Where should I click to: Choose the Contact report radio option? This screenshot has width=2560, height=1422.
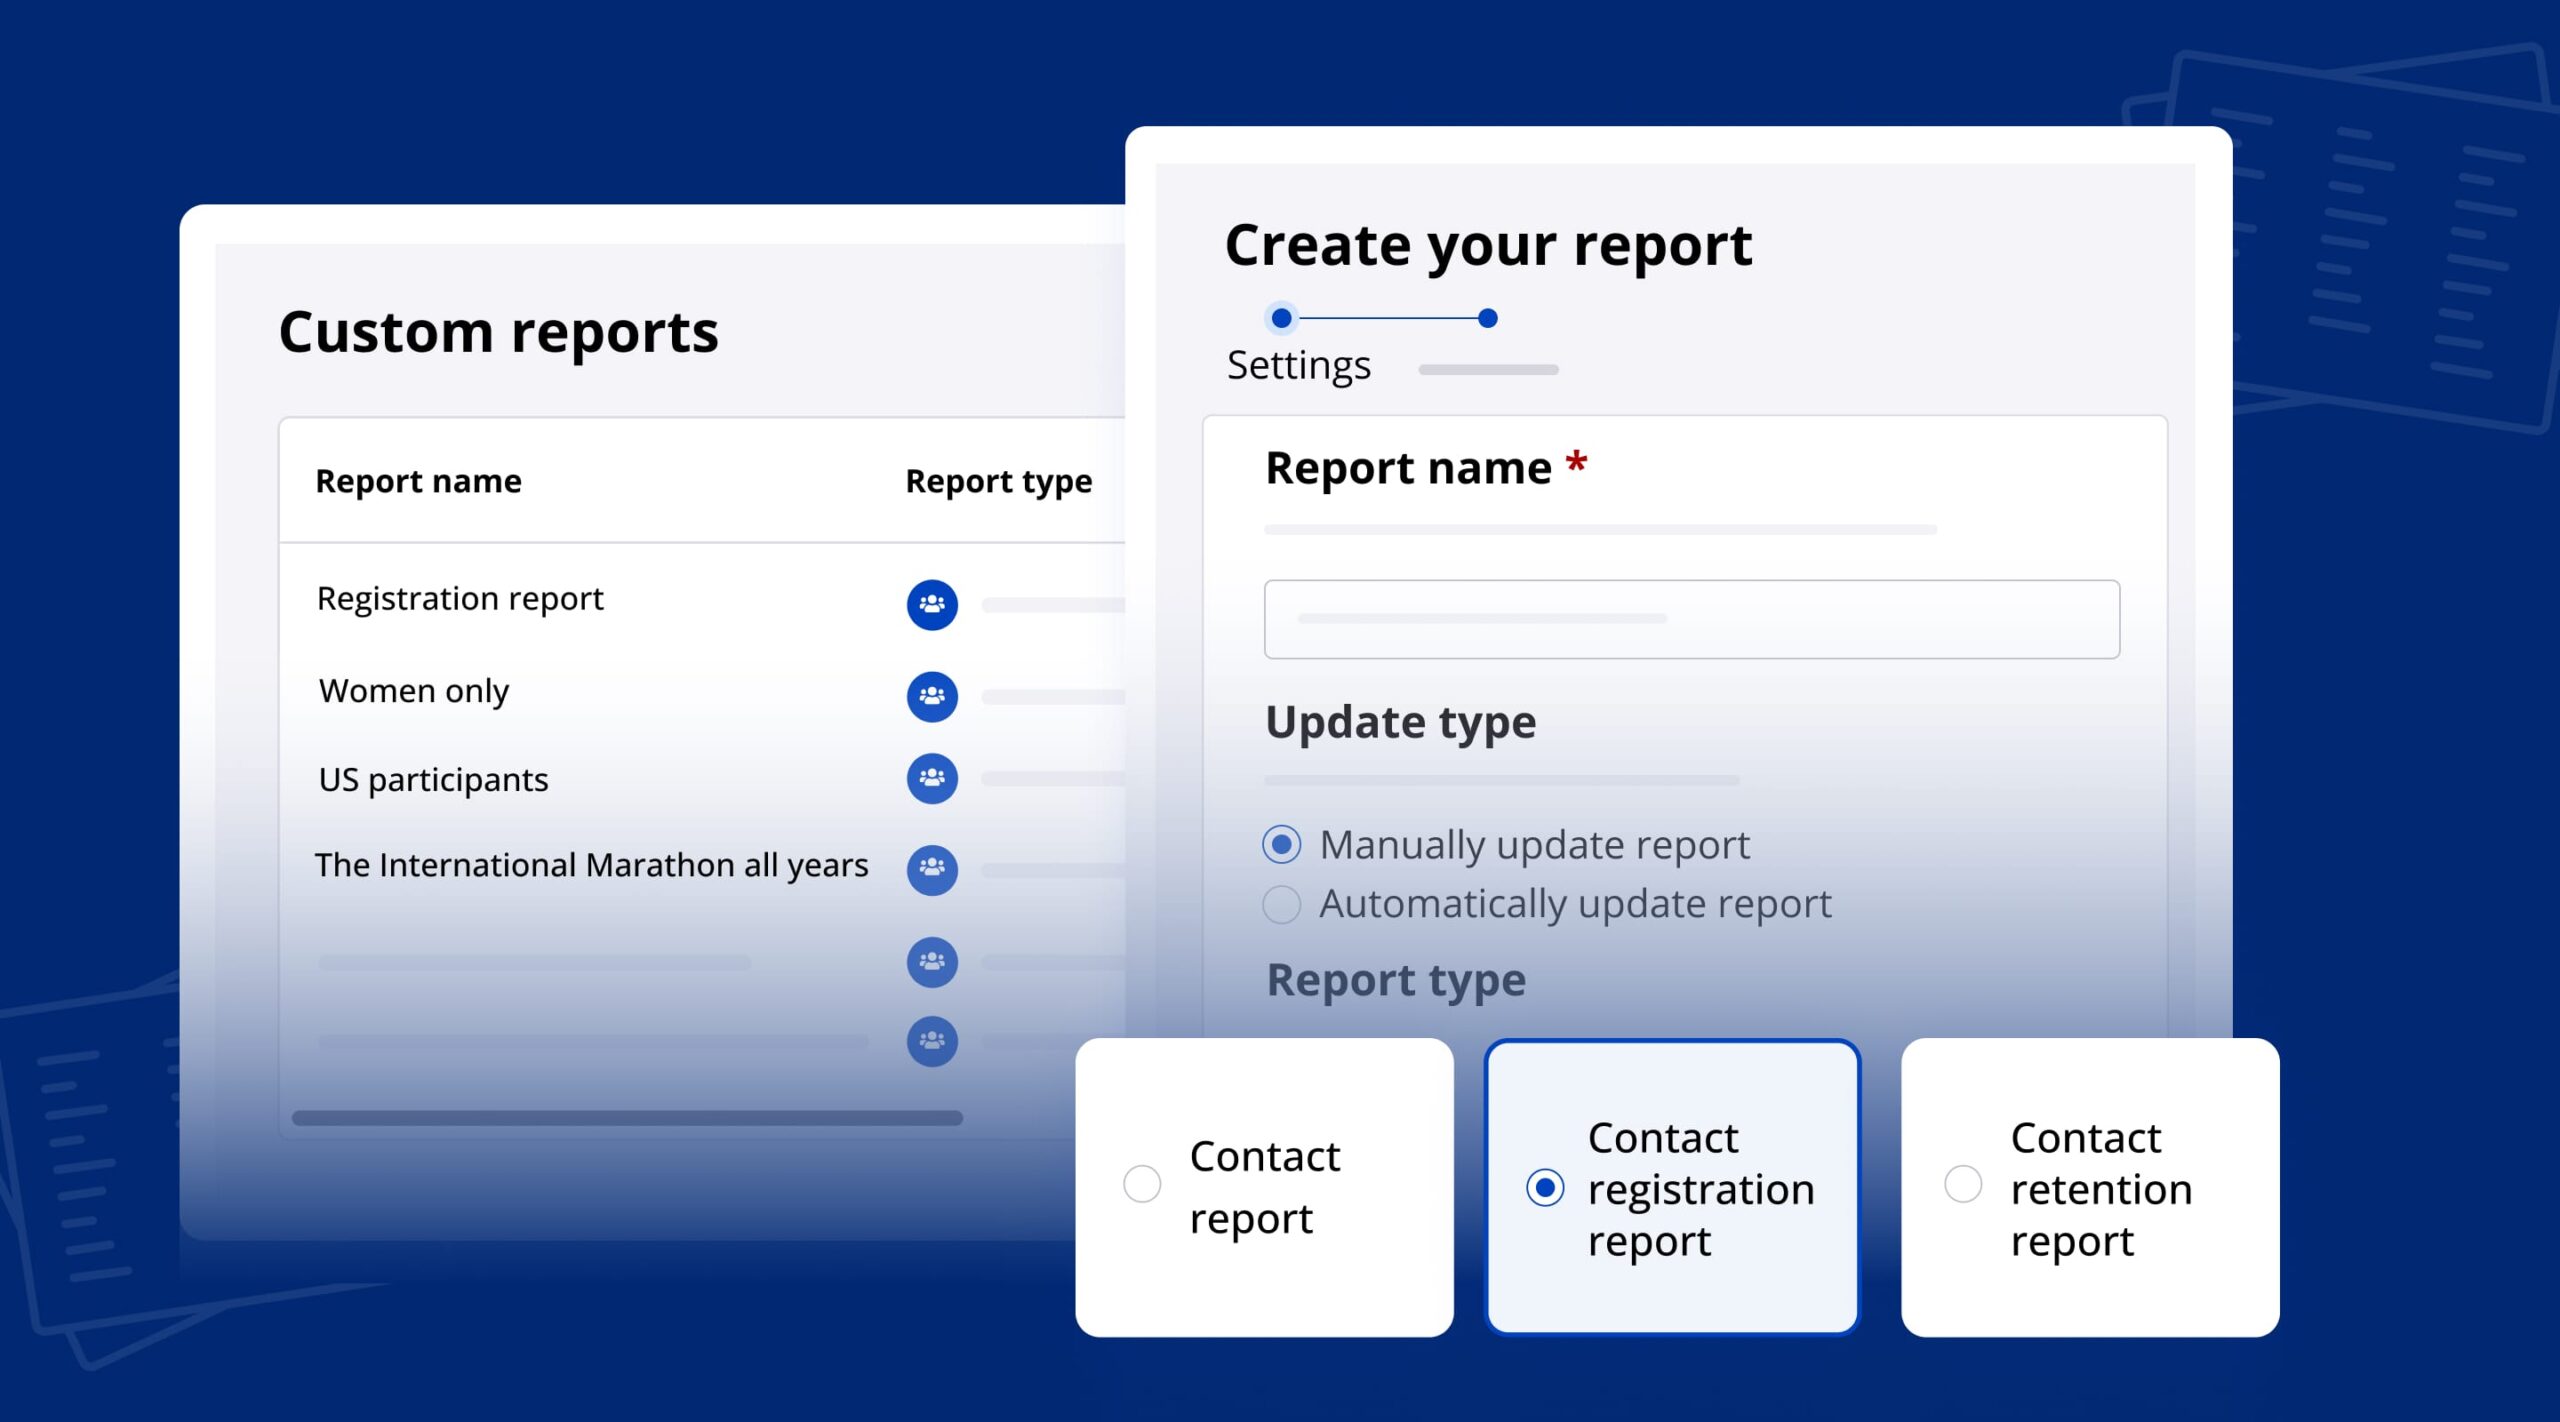(x=1142, y=1184)
